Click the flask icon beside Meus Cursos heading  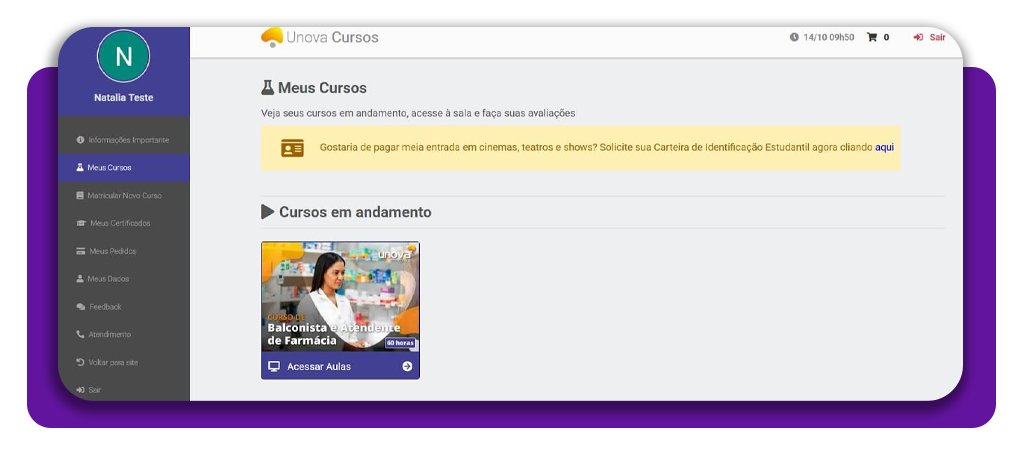click(x=267, y=88)
